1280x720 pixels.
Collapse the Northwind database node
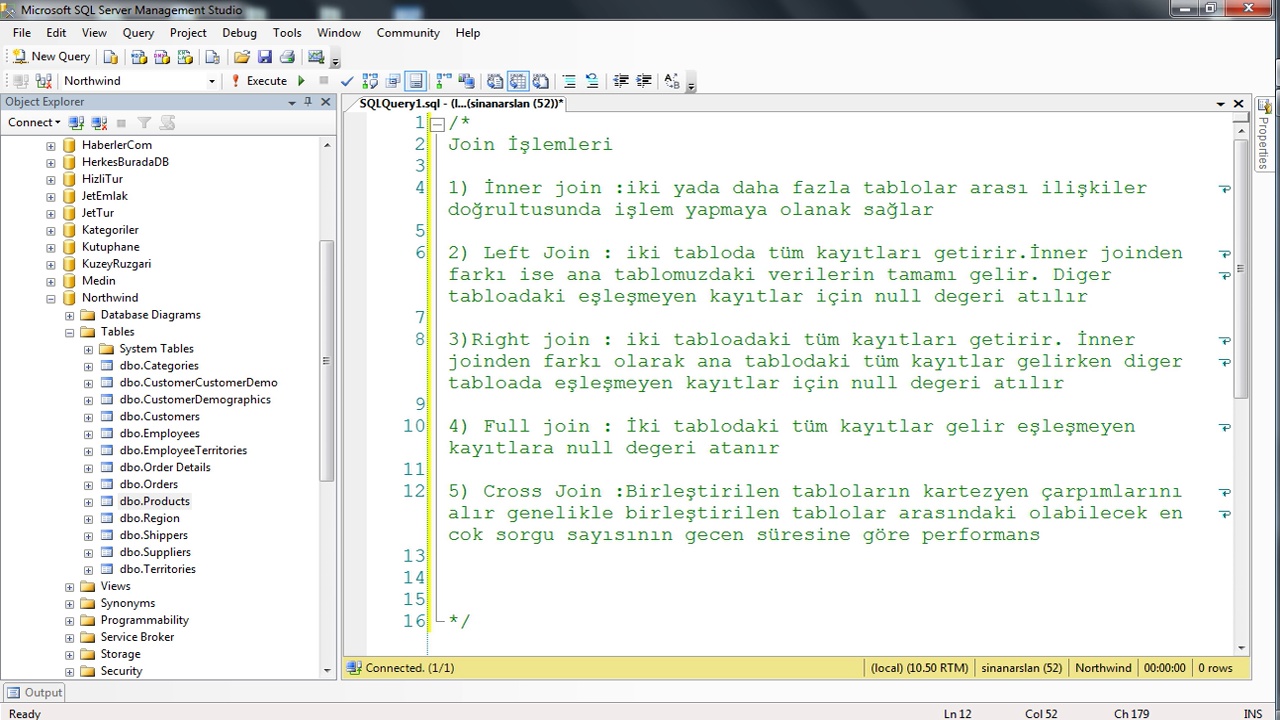[51, 298]
